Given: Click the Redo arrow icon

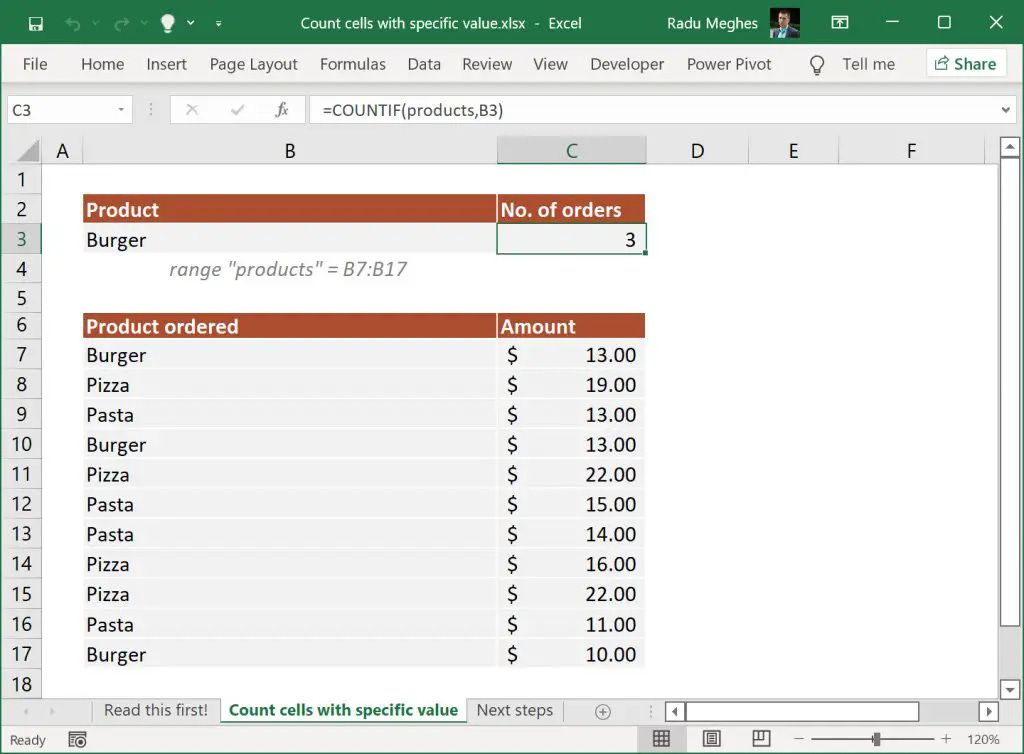Looking at the screenshot, I should click(121, 24).
